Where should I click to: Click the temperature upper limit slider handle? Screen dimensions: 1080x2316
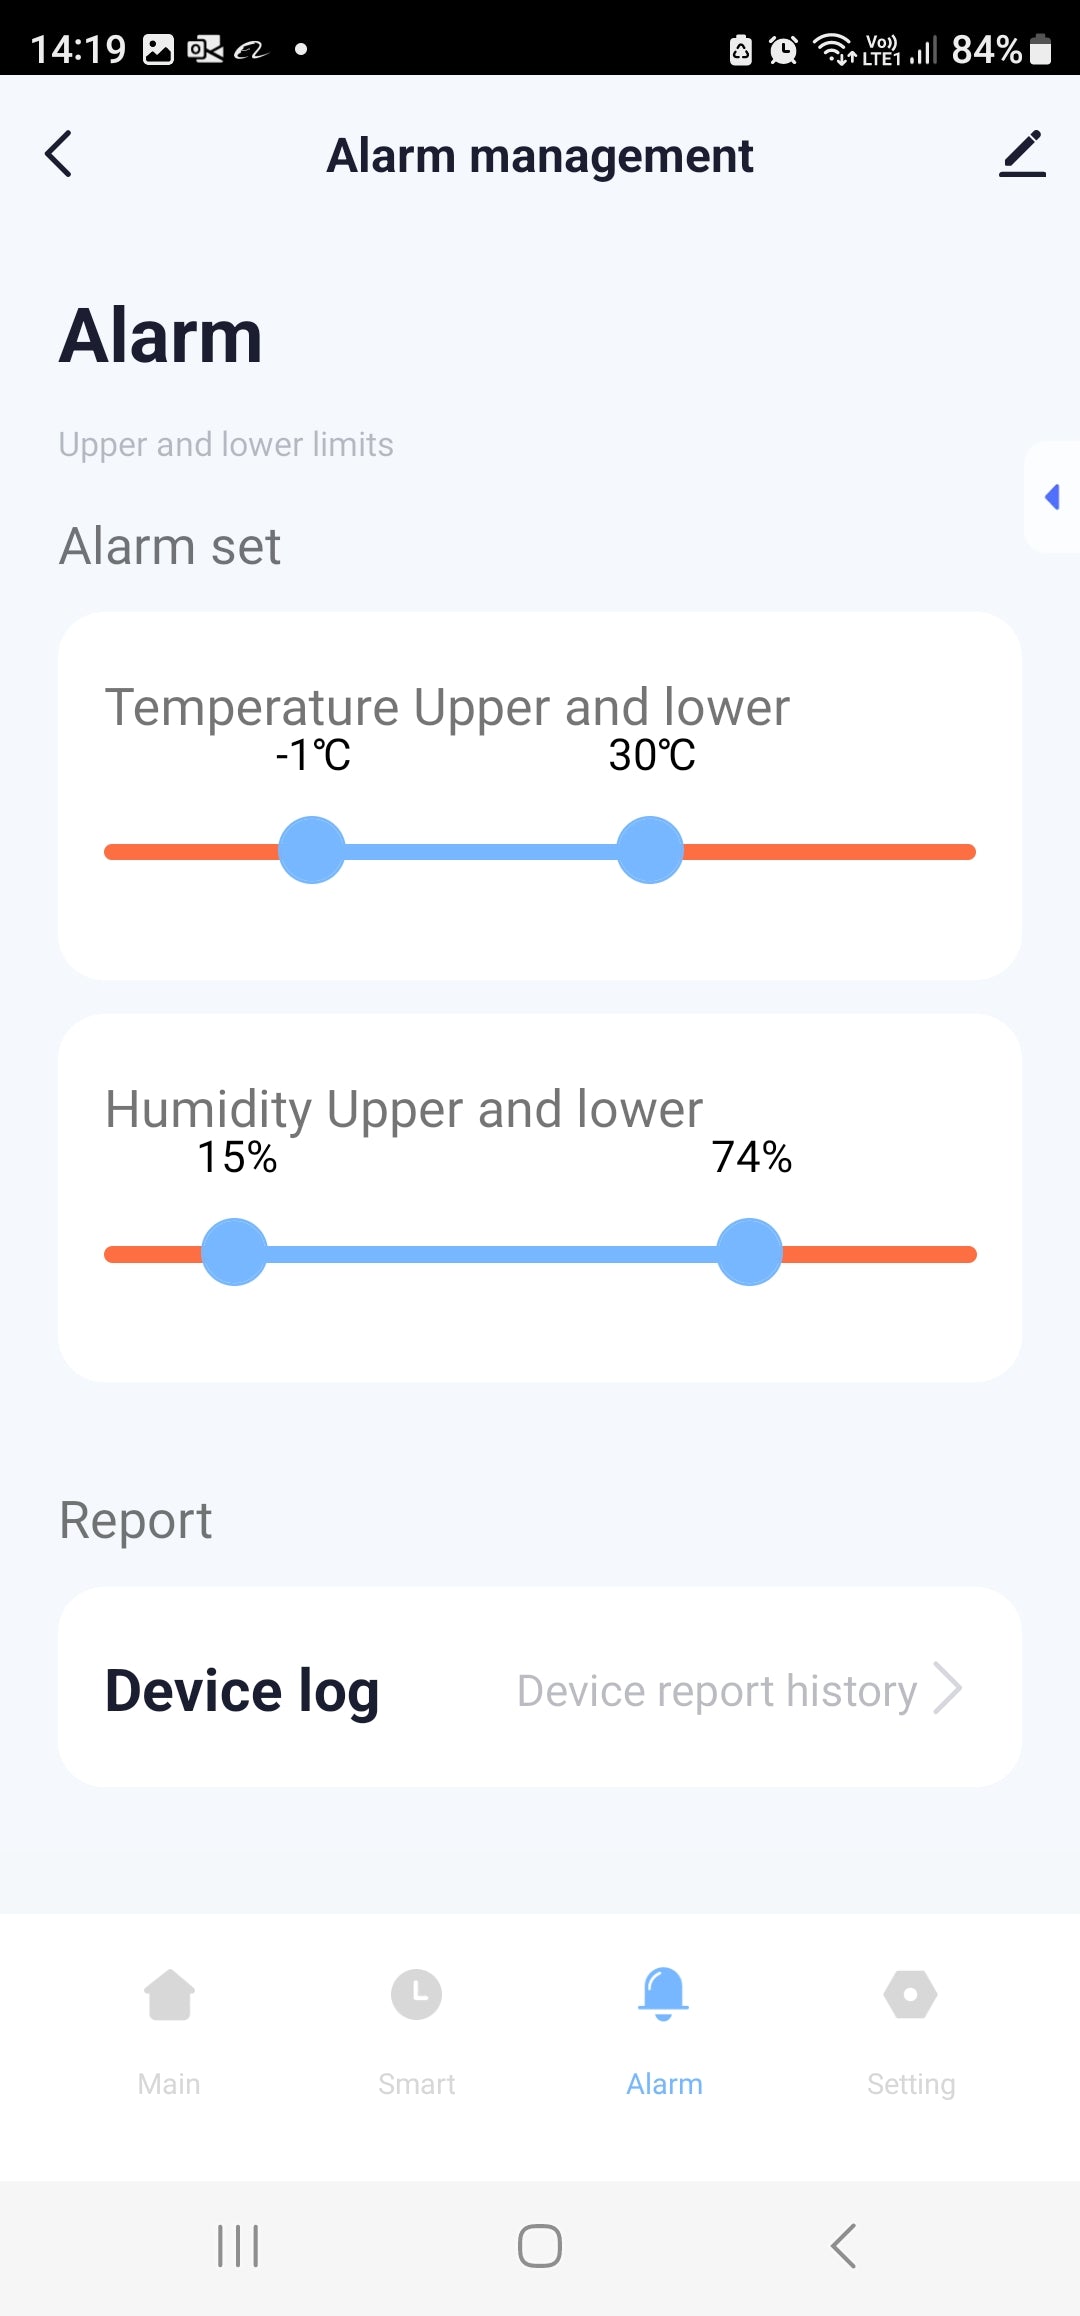click(650, 850)
